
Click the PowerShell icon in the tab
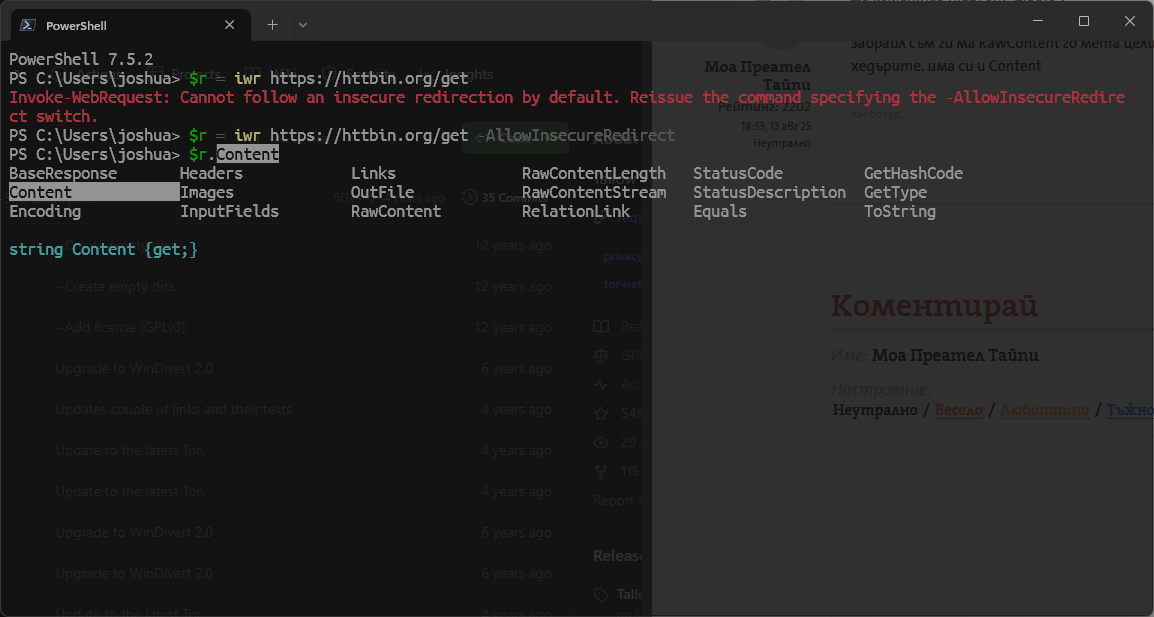tap(28, 25)
